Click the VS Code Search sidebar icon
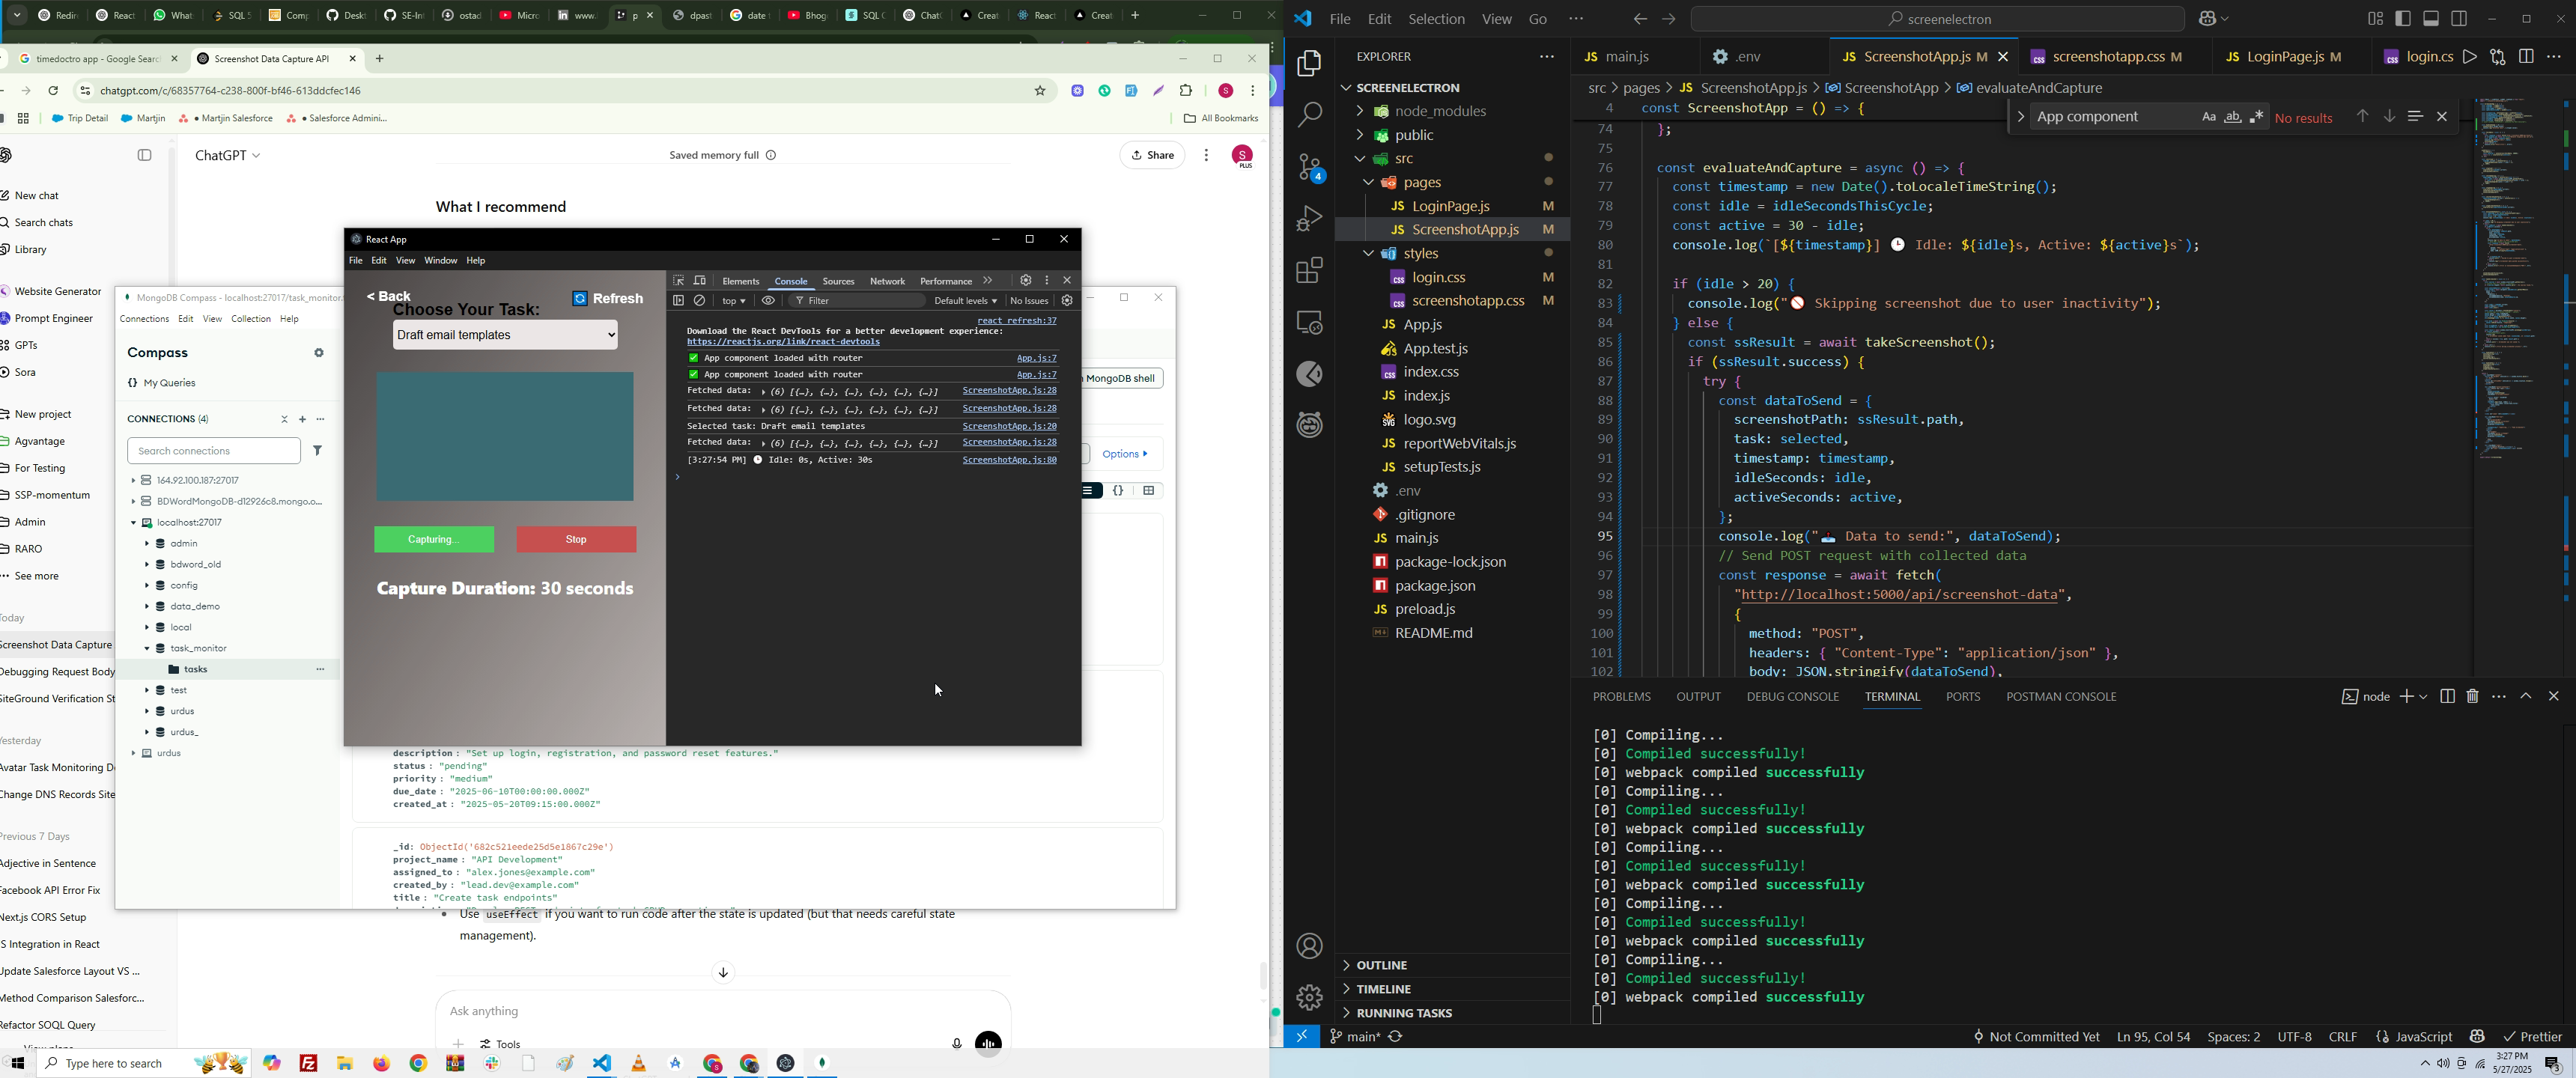This screenshot has height=1078, width=2576. tap(1310, 115)
